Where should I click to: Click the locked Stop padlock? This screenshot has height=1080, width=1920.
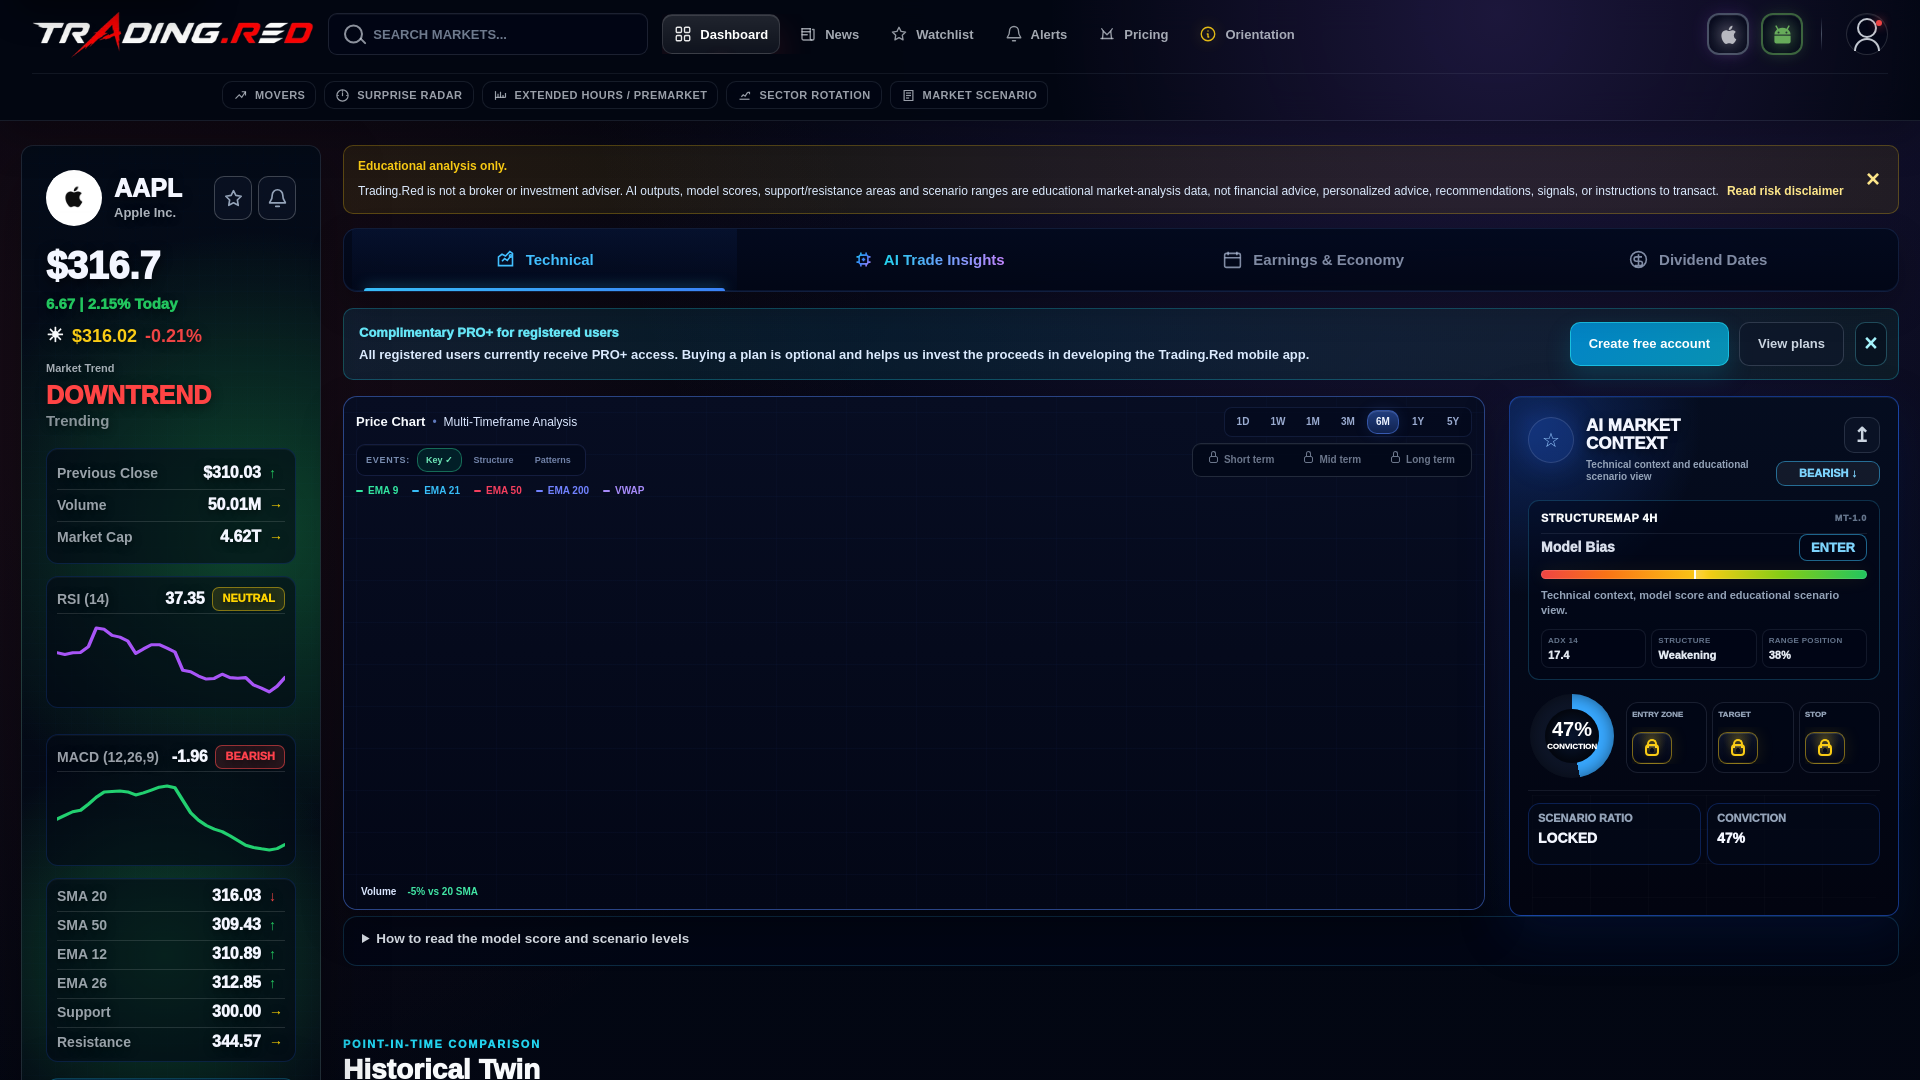point(1825,748)
